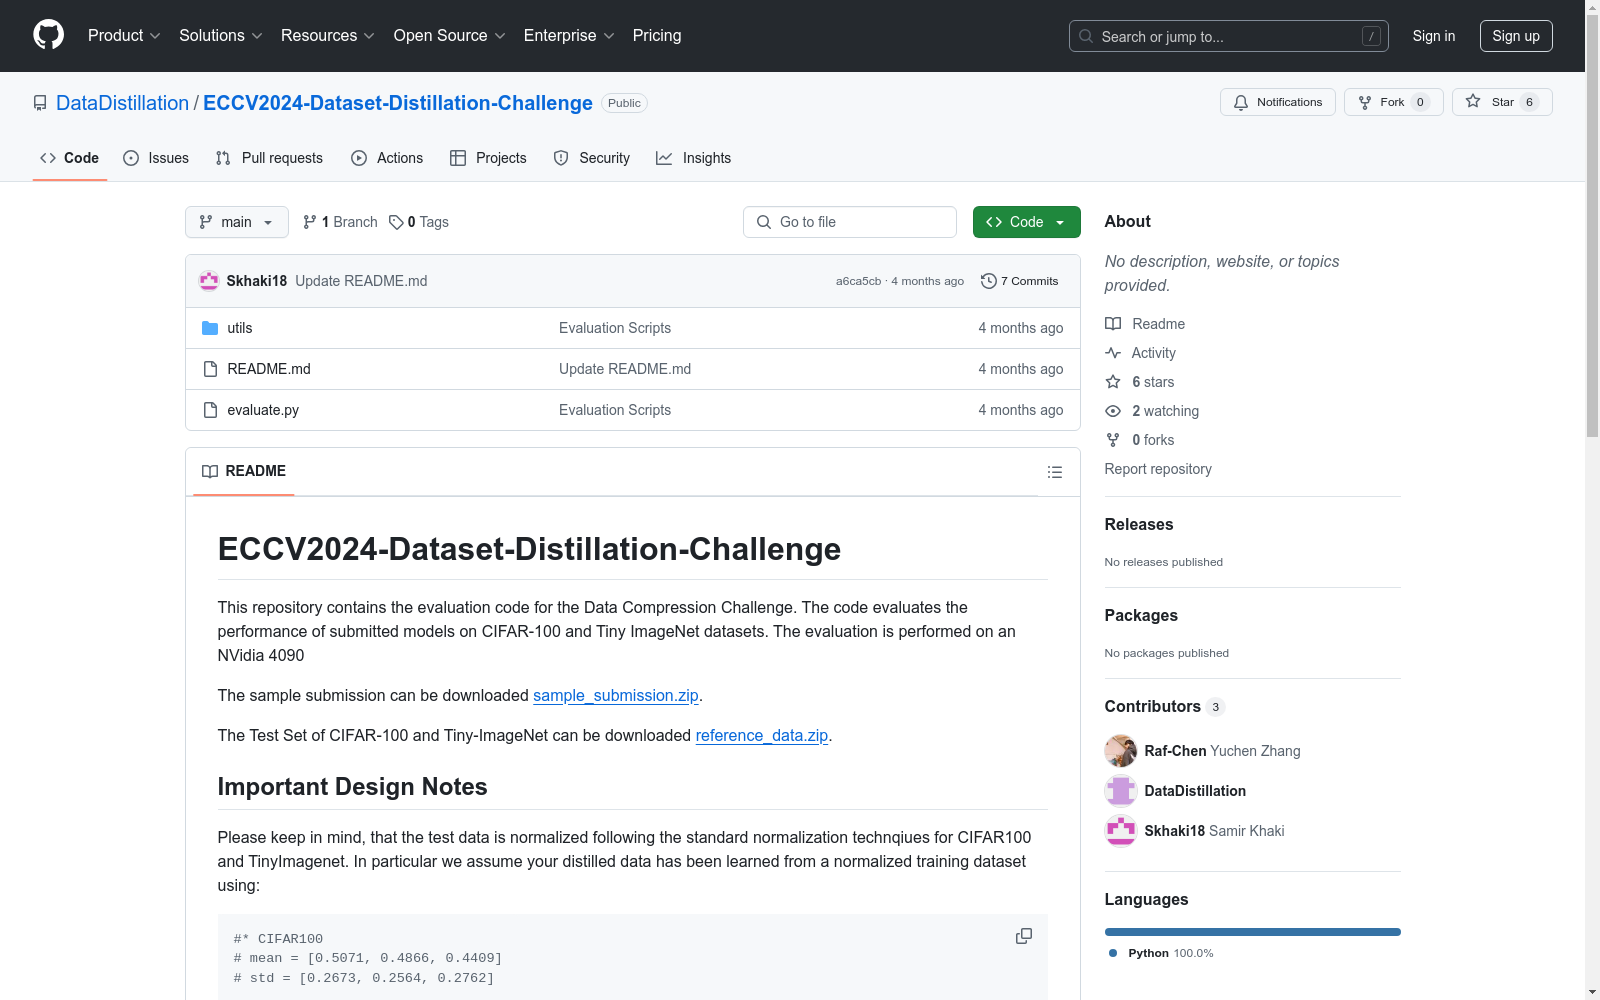1600x1000 pixels.
Task: Open the DataDistillation owner link
Action: pyautogui.click(x=122, y=103)
